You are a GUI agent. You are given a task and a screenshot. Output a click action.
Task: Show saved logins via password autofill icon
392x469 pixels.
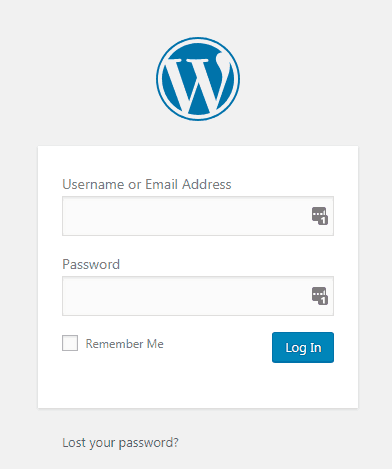[320, 296]
